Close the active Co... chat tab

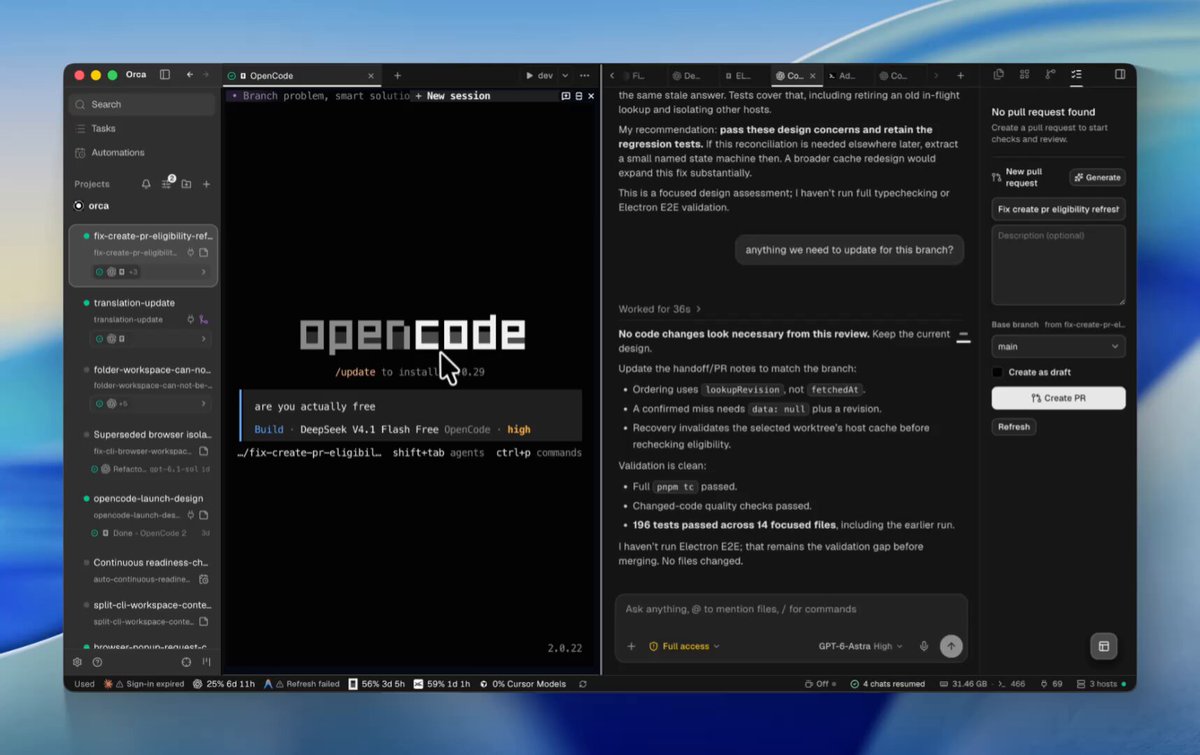813,76
